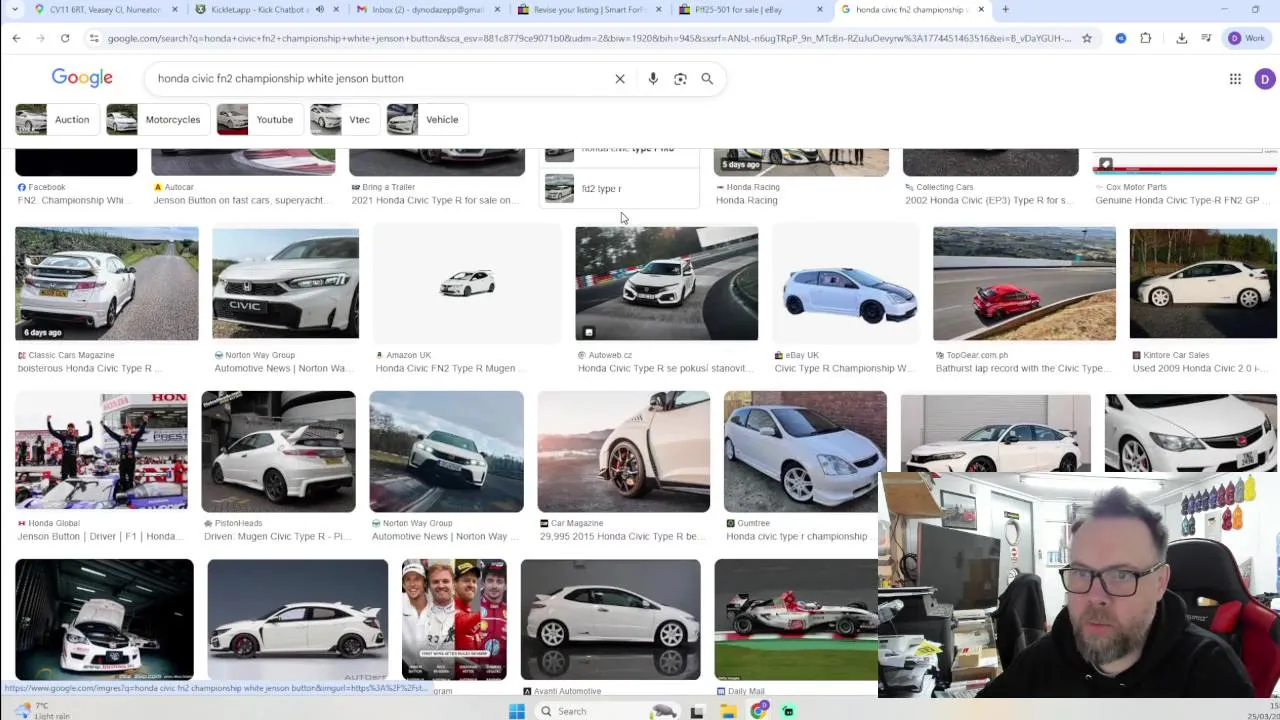Open Car Magazine 2015 Civic image
Viewport: 1280px width, 720px height.
point(624,451)
